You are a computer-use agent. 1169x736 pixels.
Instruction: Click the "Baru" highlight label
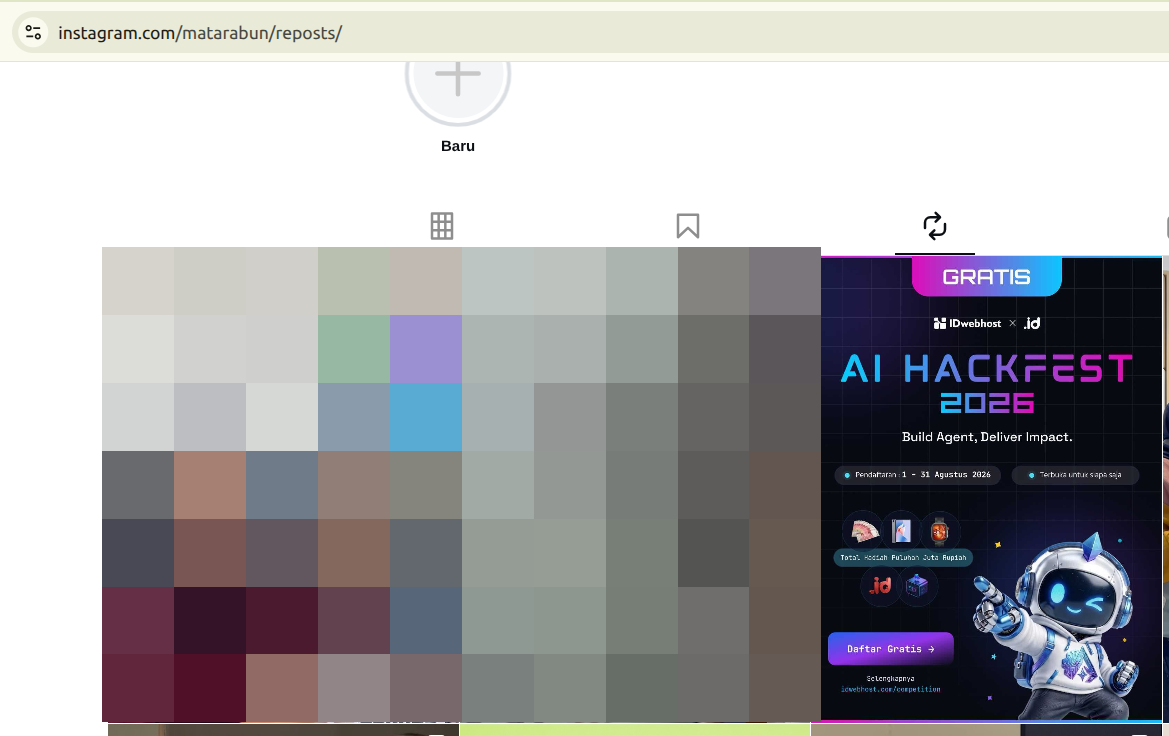458,146
